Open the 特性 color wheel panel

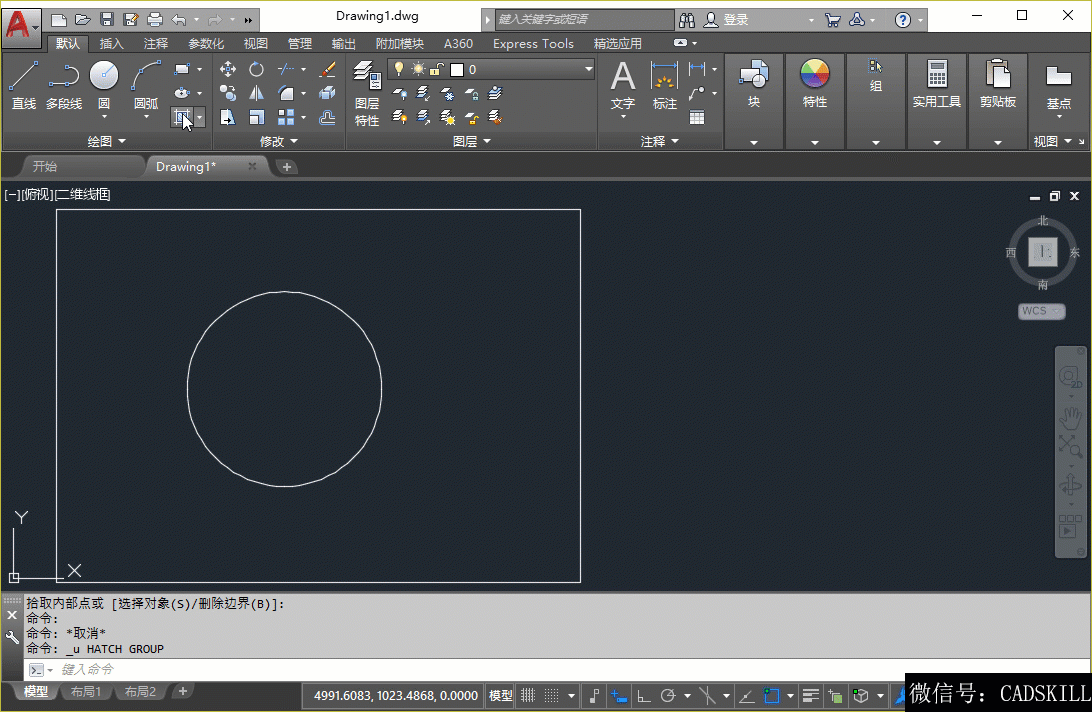tap(815, 84)
